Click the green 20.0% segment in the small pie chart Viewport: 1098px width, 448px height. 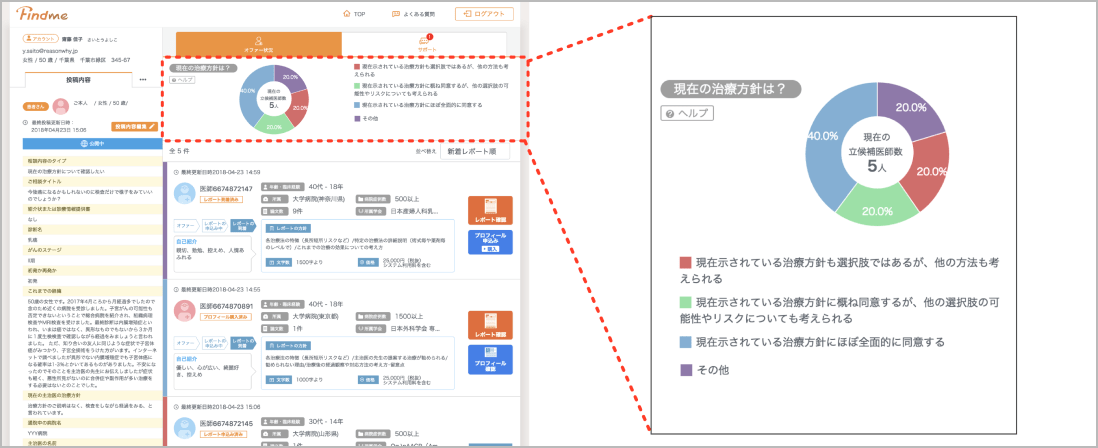274,127
